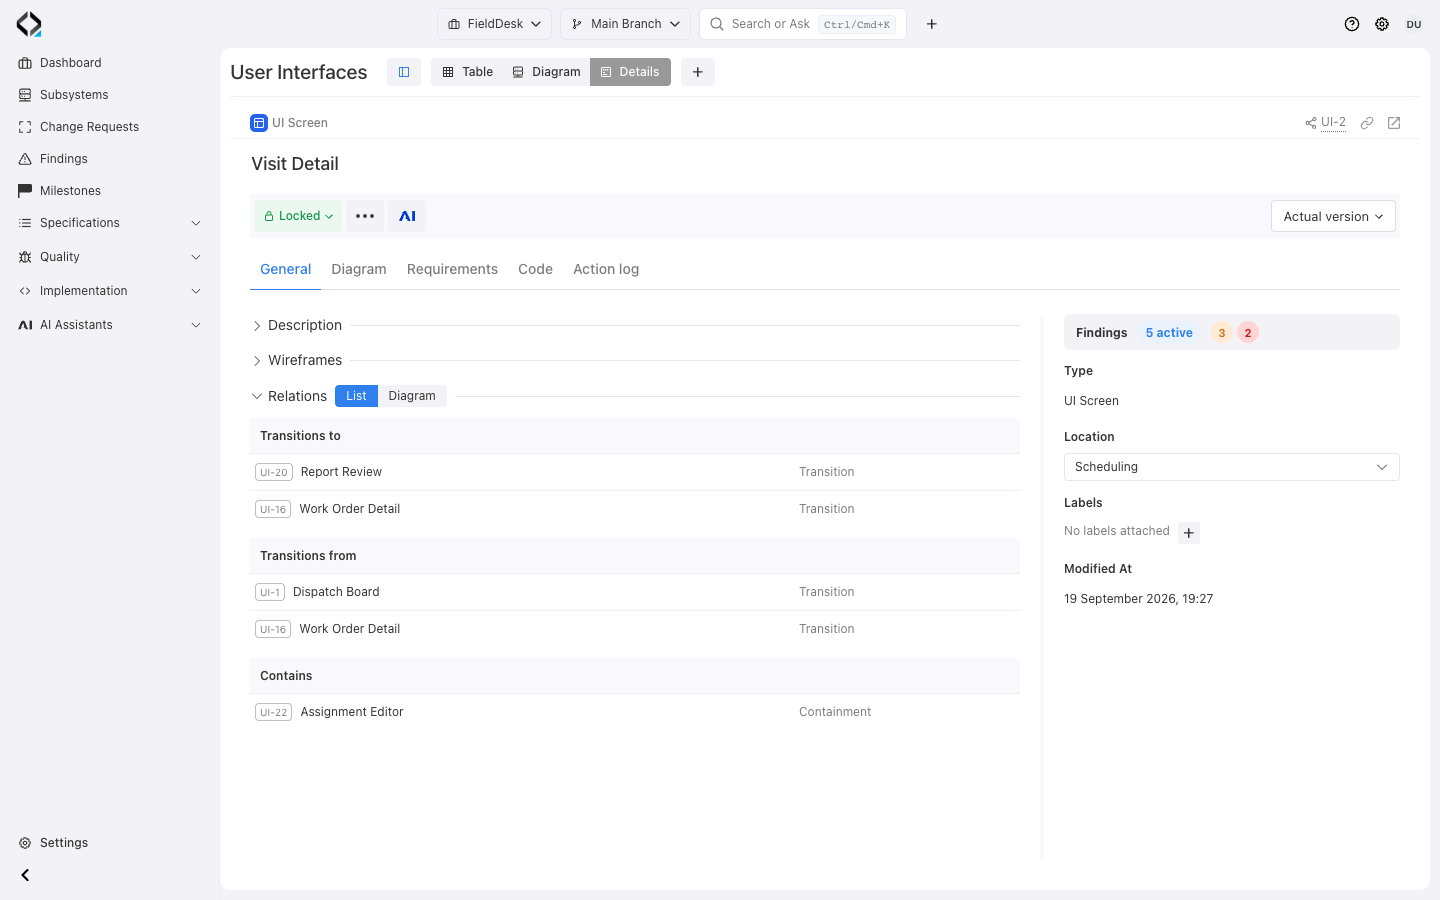Click 5 active findings link
Viewport: 1440px width, 900px height.
tap(1169, 333)
